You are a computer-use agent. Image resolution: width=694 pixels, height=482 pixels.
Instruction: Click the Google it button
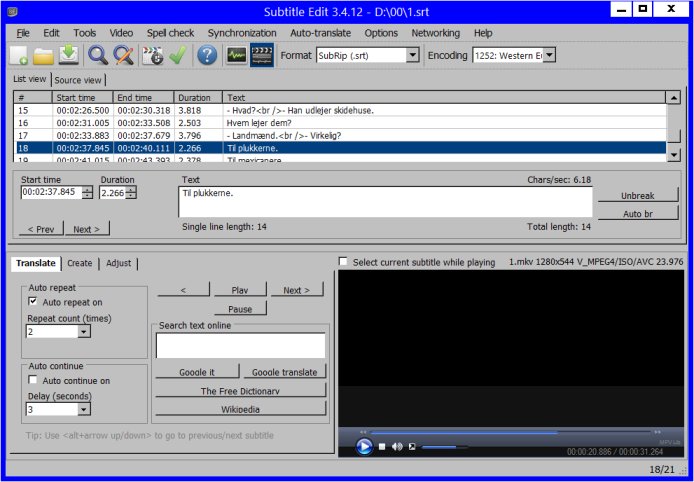197,372
